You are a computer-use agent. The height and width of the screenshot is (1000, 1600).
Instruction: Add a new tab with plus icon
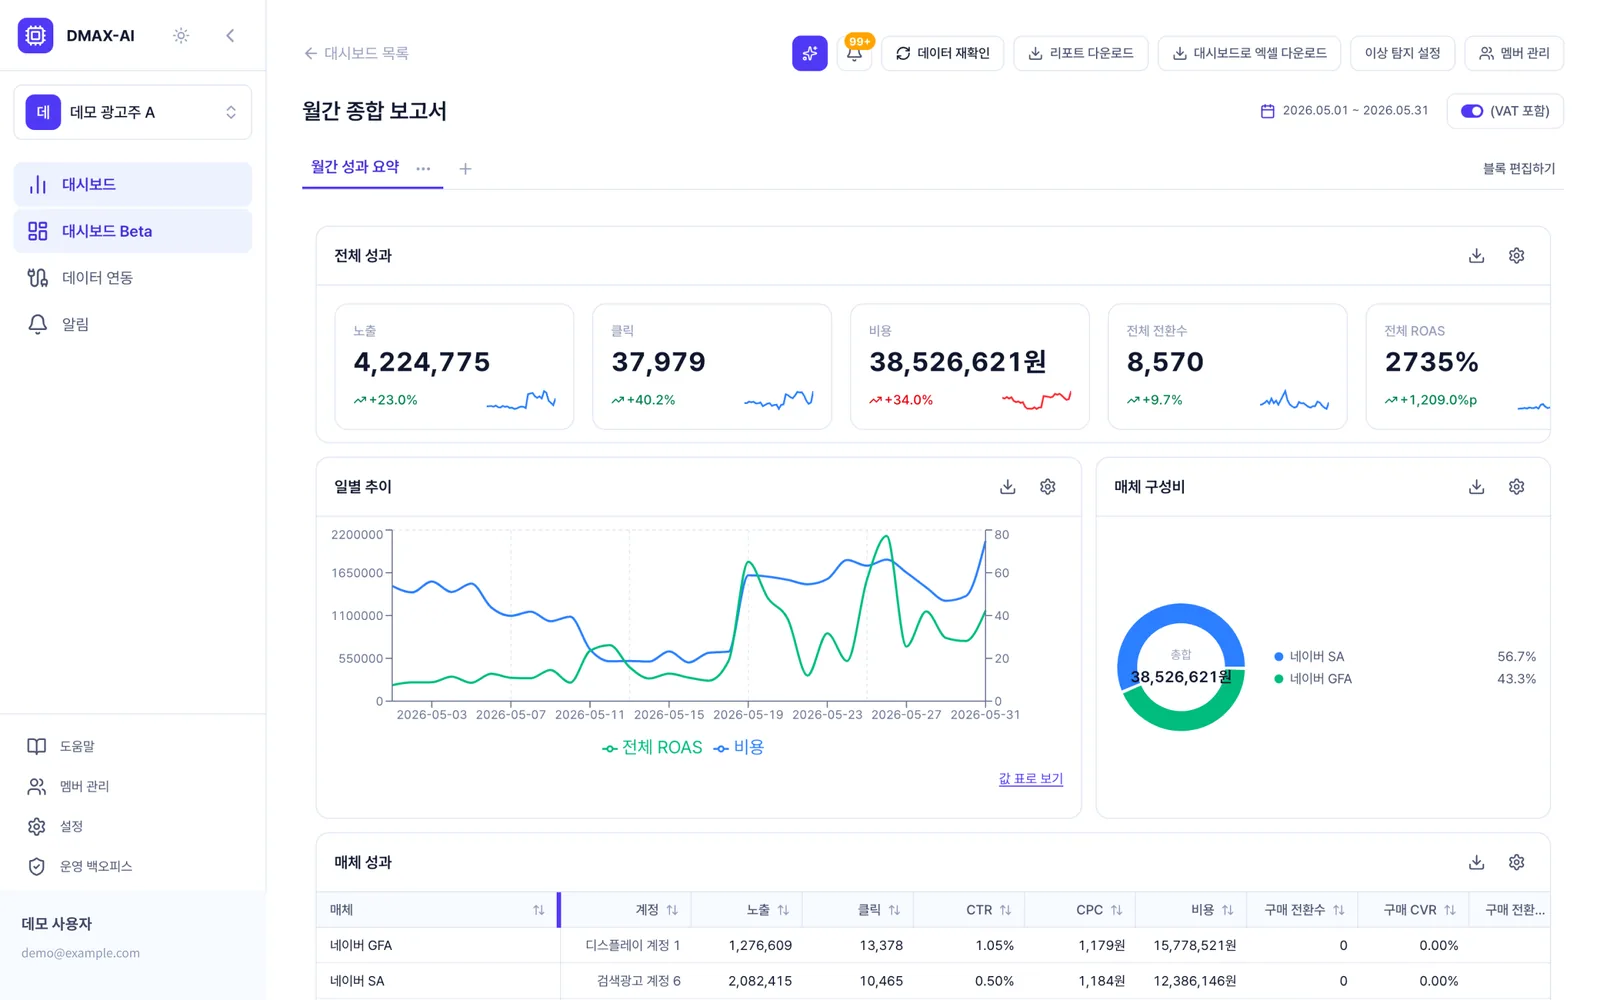pyautogui.click(x=465, y=169)
